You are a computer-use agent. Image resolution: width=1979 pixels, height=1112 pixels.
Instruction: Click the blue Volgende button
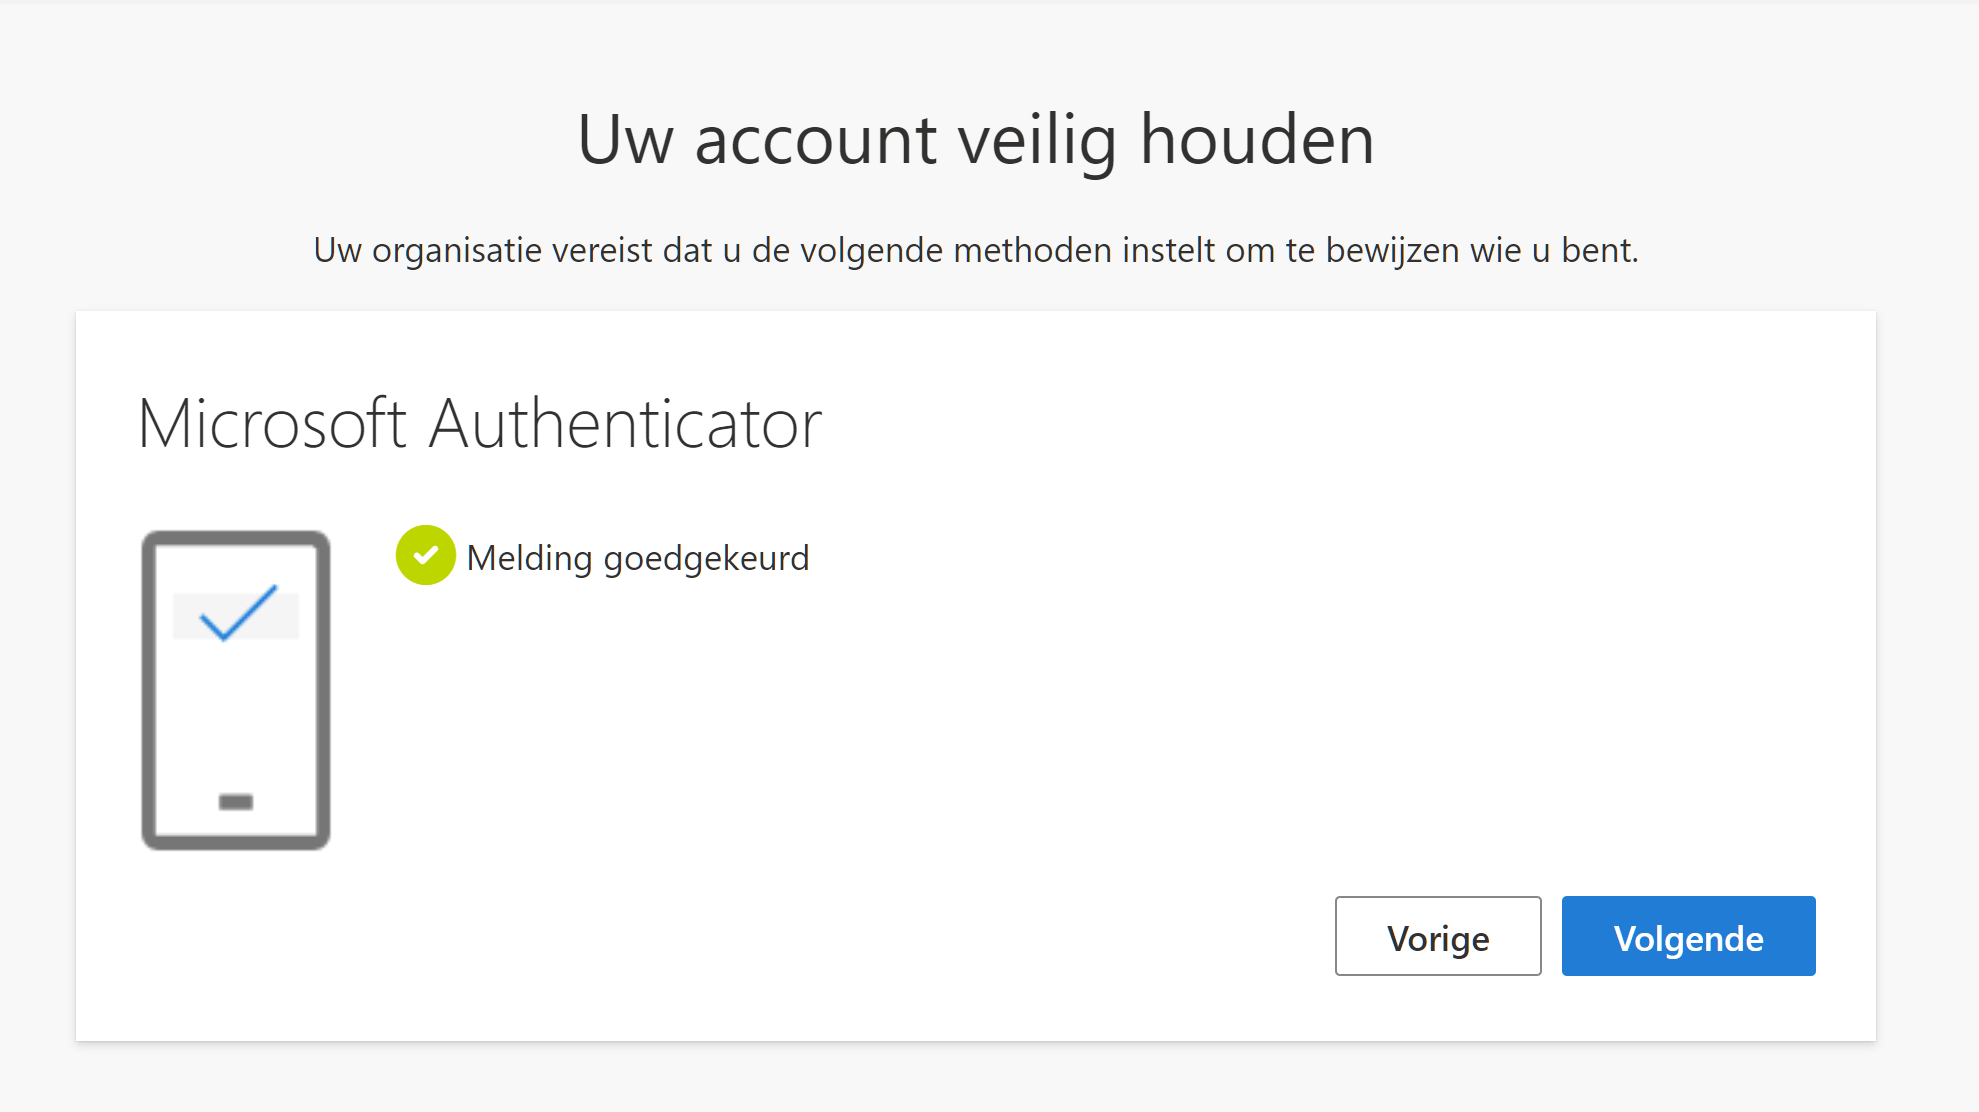point(1688,936)
